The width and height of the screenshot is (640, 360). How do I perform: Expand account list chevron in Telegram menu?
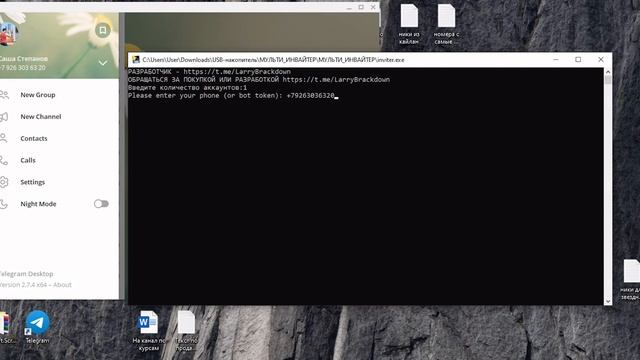point(103,63)
